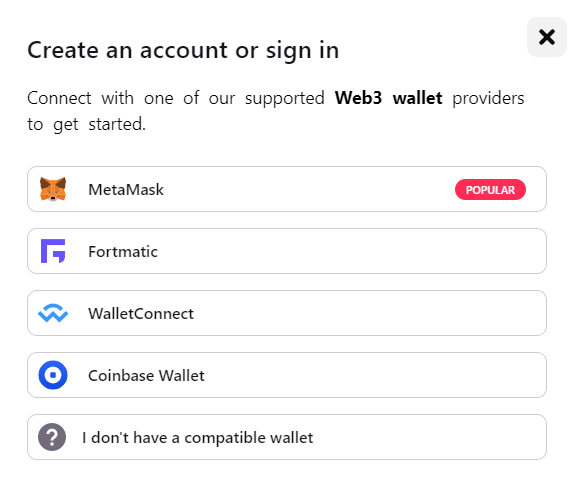The height and width of the screenshot is (504, 573).
Task: Click the "compatible wallet" text in the last row
Action: (248, 438)
